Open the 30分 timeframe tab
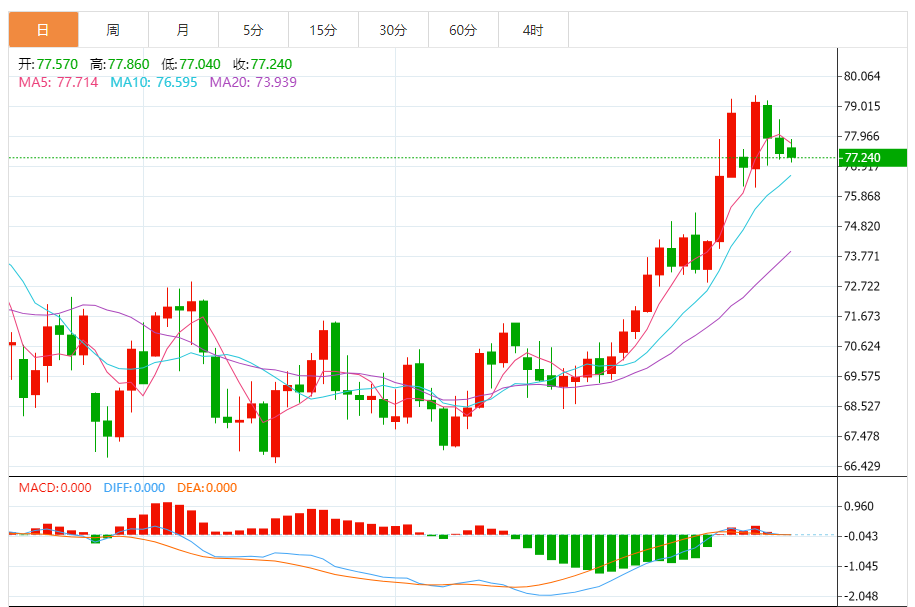The width and height of the screenshot is (915, 607). [x=393, y=30]
